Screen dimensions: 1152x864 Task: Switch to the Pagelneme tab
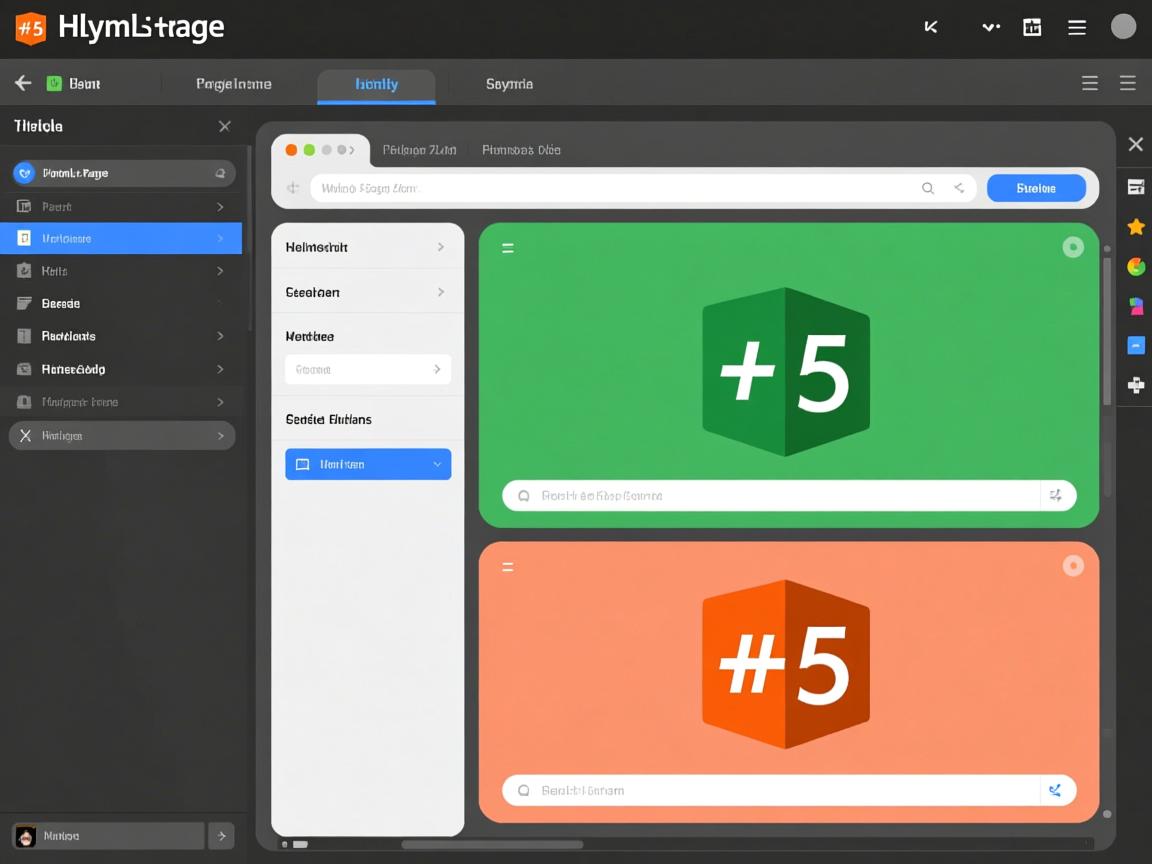(x=233, y=84)
